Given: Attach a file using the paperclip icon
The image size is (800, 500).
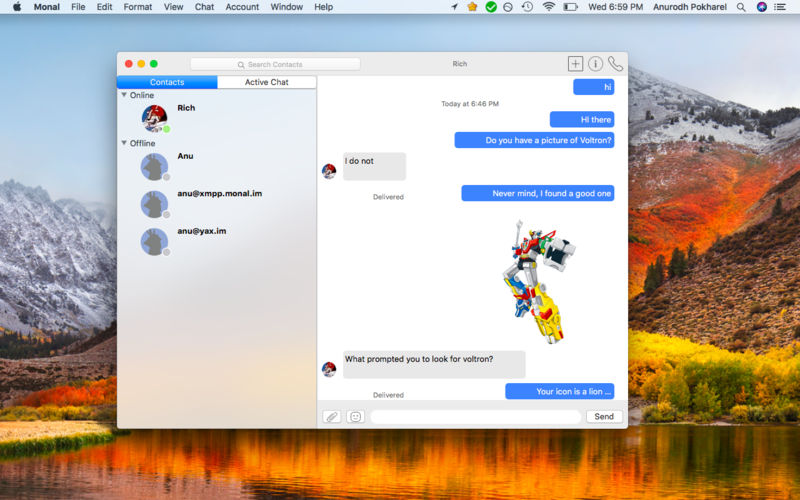Looking at the screenshot, I should 332,416.
